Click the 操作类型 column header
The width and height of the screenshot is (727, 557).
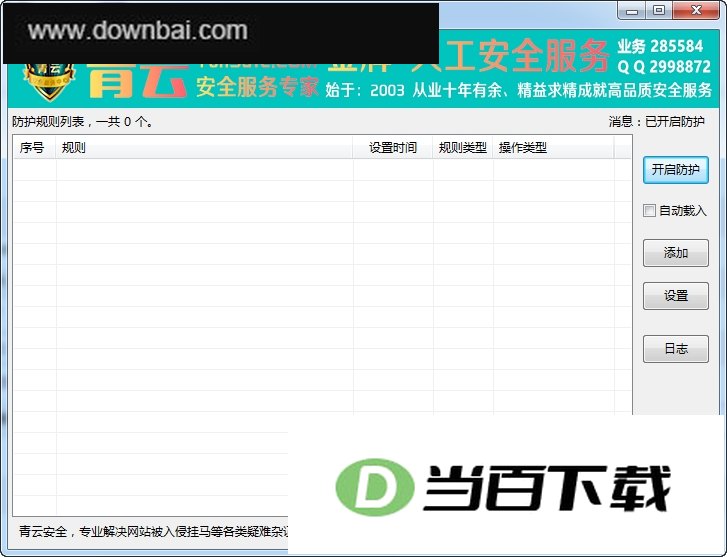553,147
